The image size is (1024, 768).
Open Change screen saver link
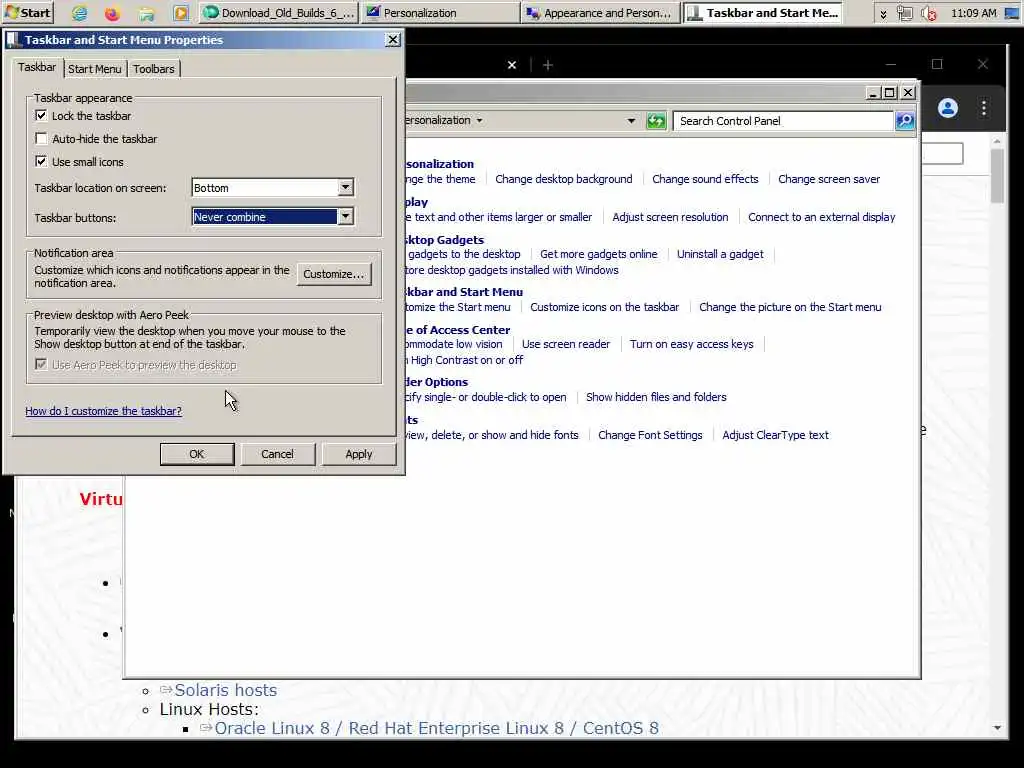tap(829, 179)
